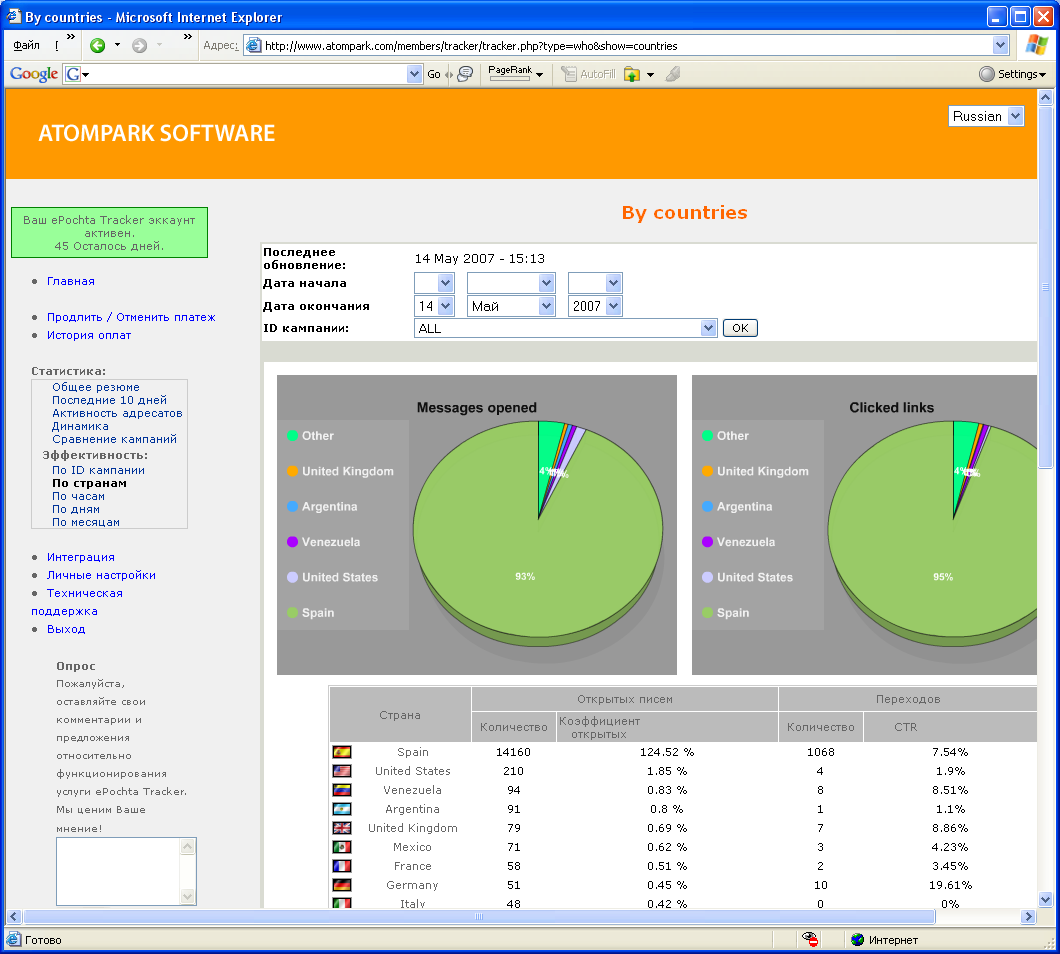Viewport: 1060px width, 954px height.
Task: Click the Germany flag icon in table
Action: (342, 885)
